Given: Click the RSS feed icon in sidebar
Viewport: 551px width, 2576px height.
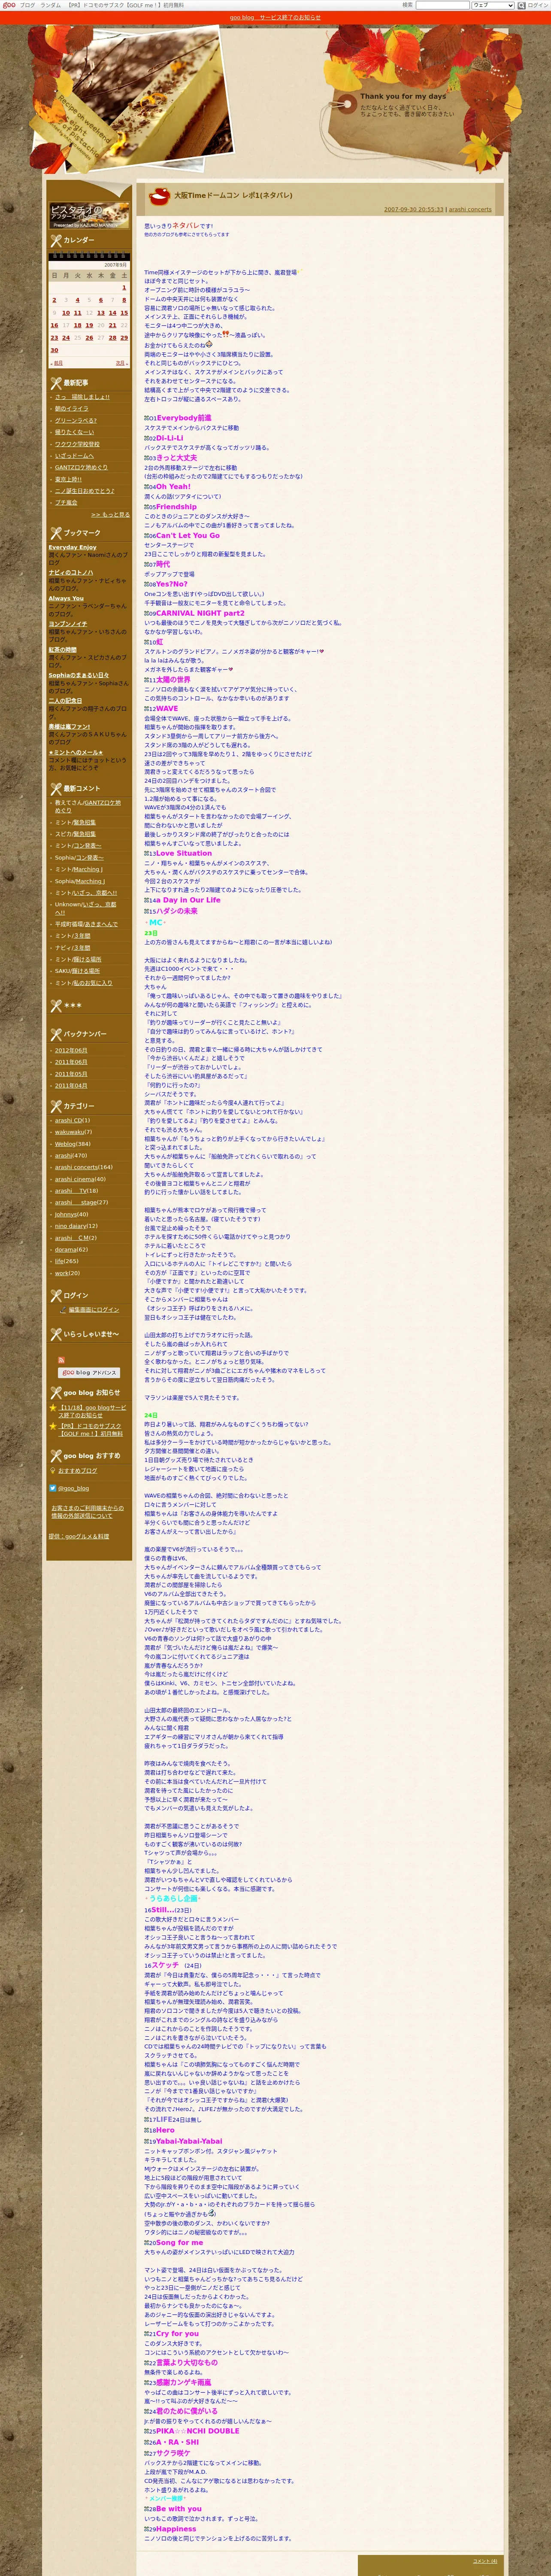Looking at the screenshot, I should click(x=61, y=1360).
